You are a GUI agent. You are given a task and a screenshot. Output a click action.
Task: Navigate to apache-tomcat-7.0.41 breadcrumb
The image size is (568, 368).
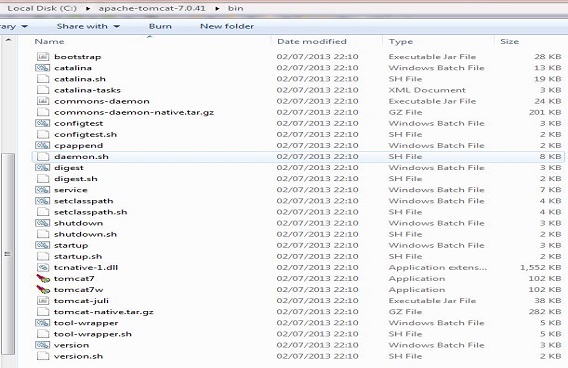point(152,8)
